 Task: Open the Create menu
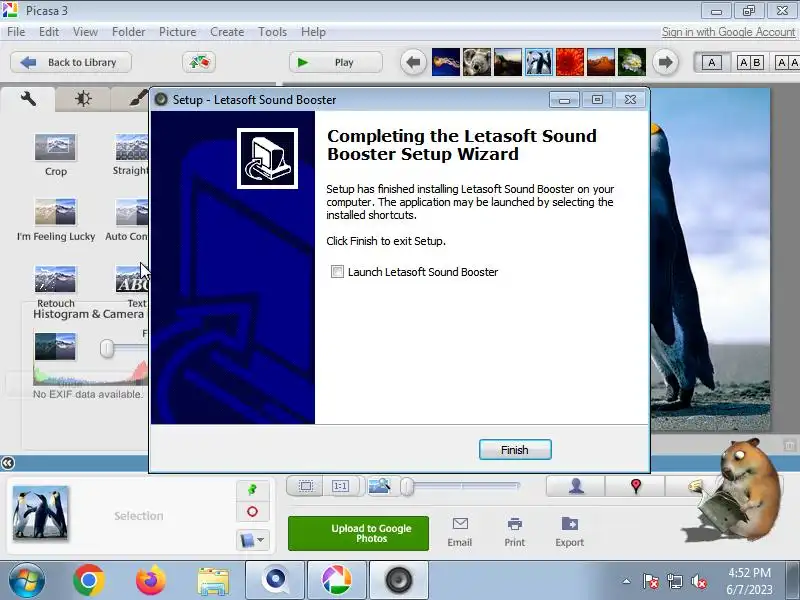tap(227, 32)
